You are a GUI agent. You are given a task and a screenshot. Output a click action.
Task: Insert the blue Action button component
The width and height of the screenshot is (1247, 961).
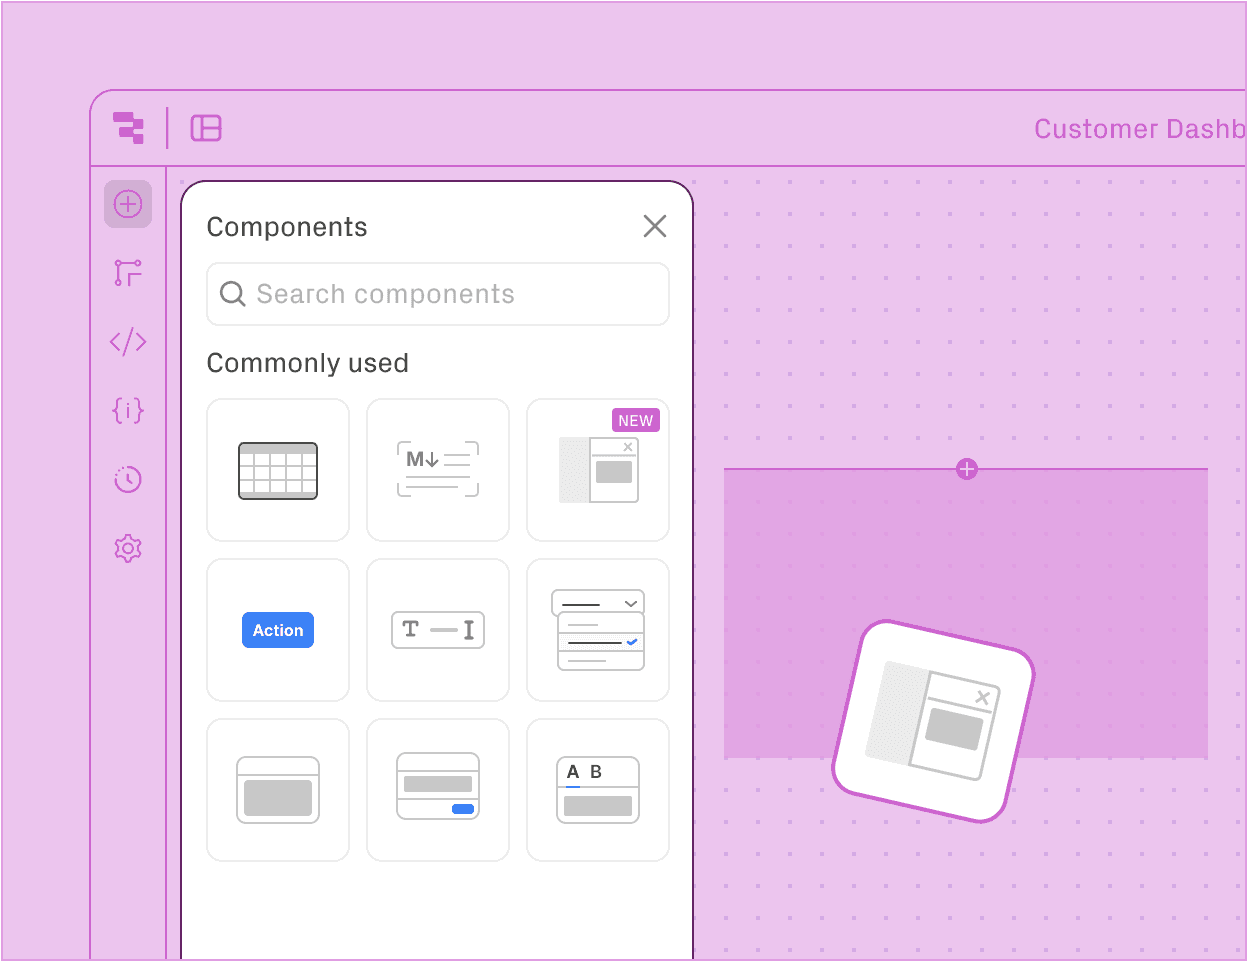[x=277, y=630]
